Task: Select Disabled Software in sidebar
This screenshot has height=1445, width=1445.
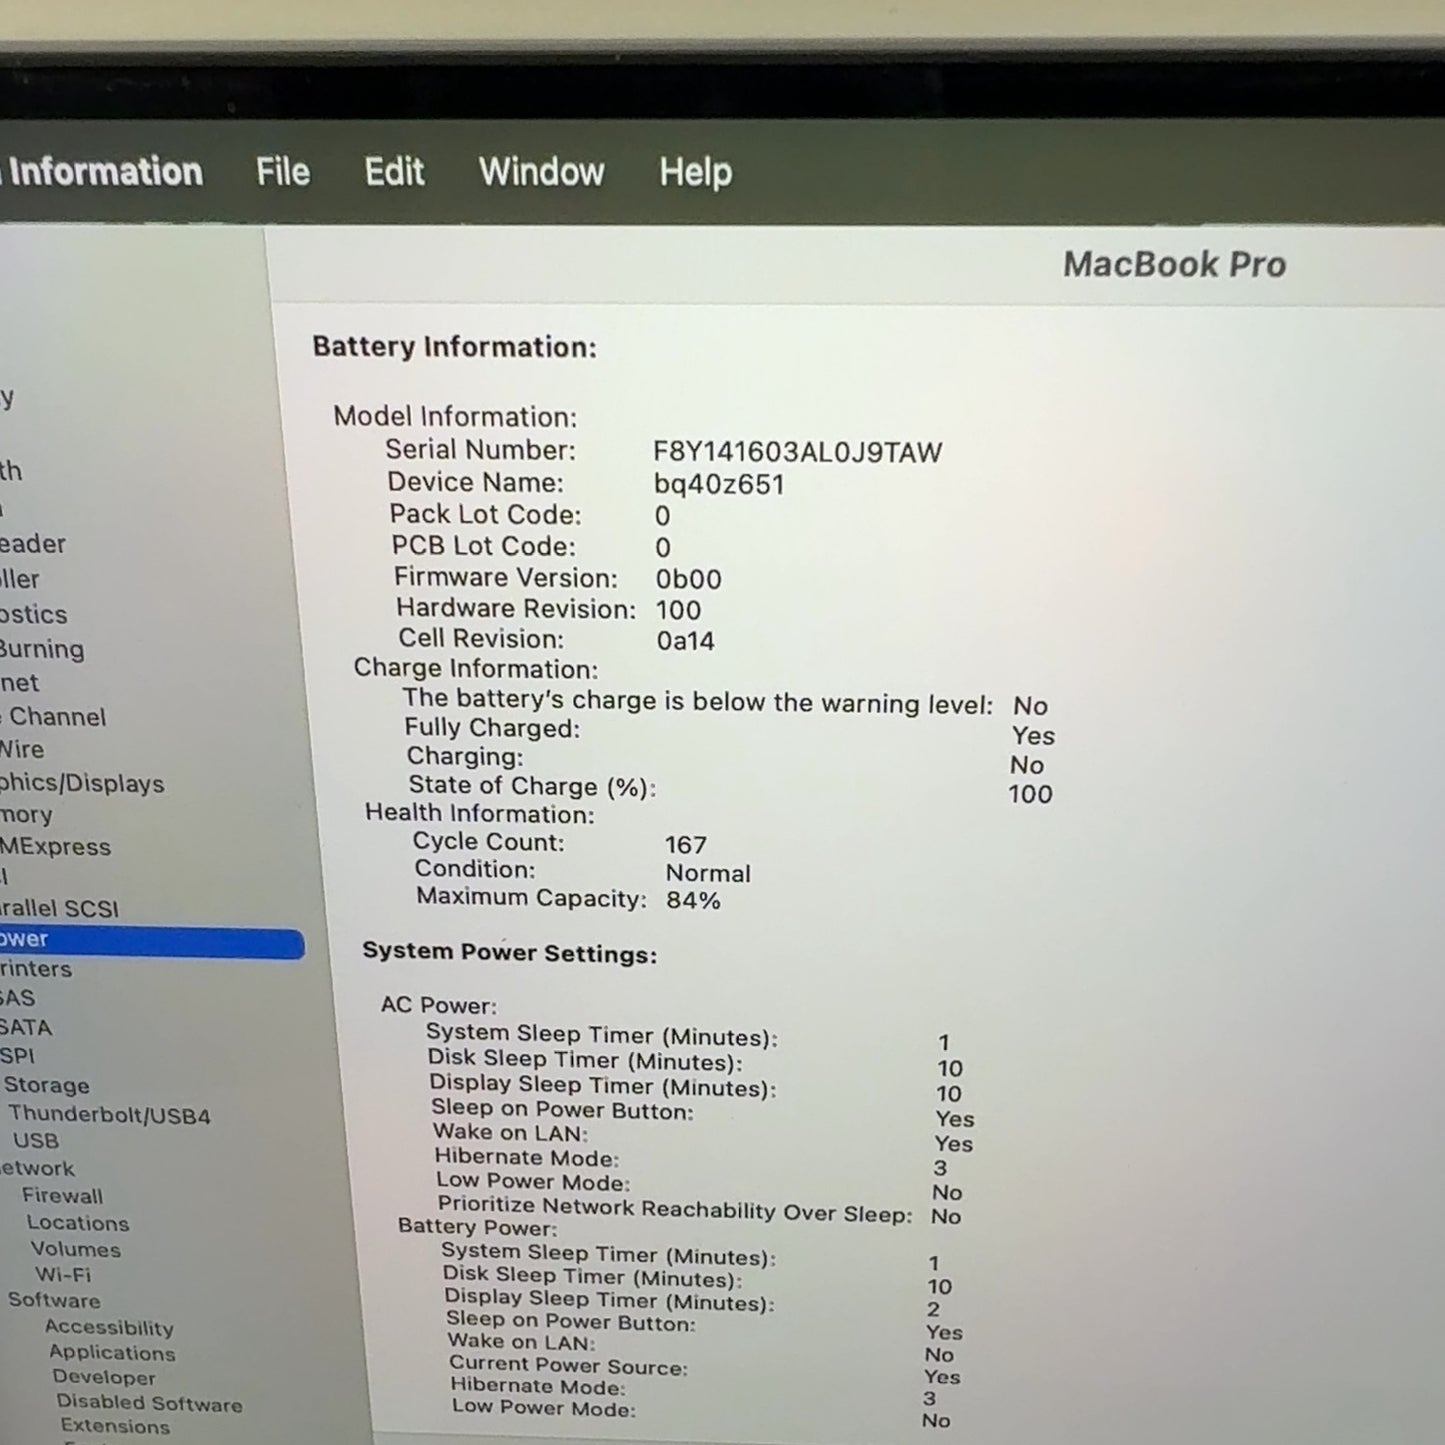Action: 149,1403
